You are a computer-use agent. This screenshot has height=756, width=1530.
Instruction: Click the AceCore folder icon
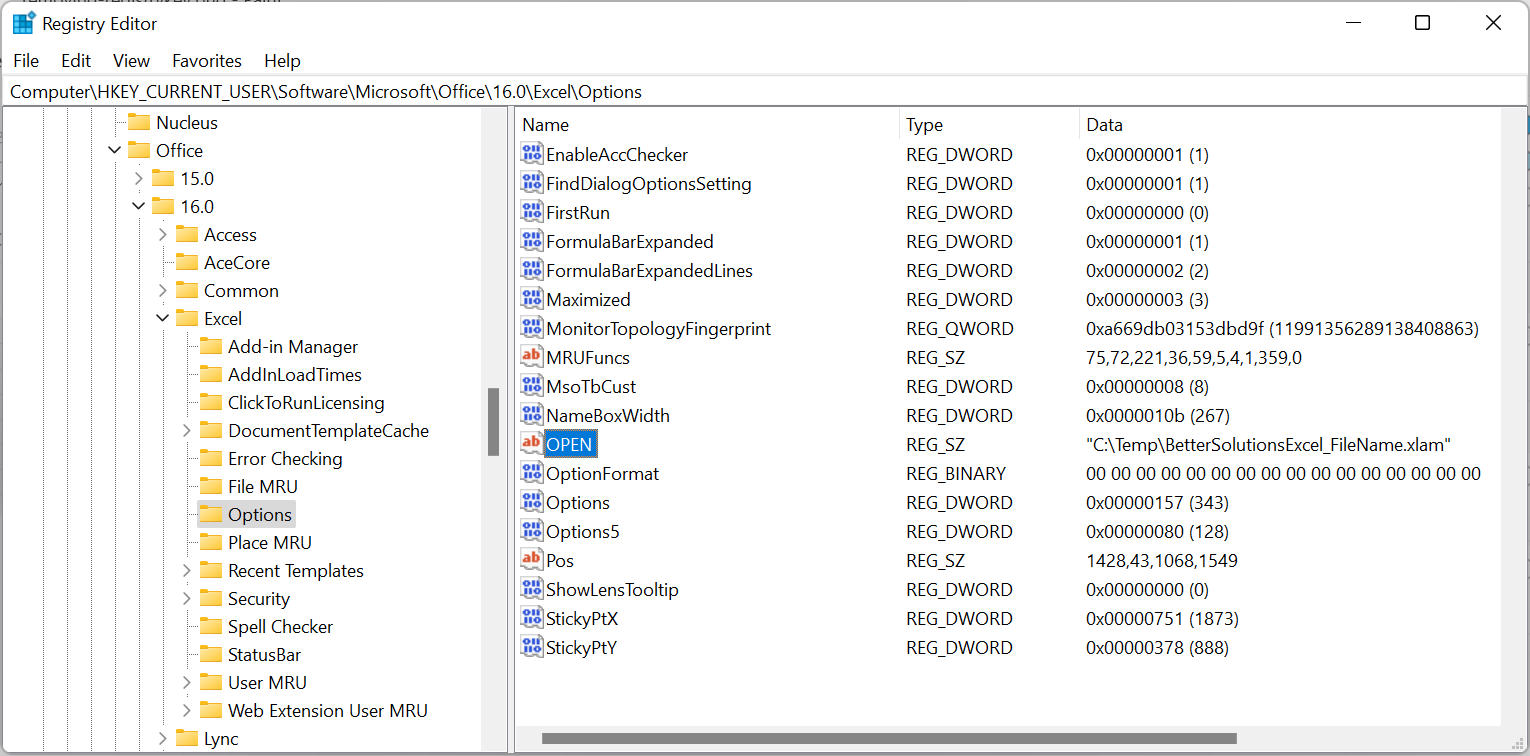pos(187,263)
